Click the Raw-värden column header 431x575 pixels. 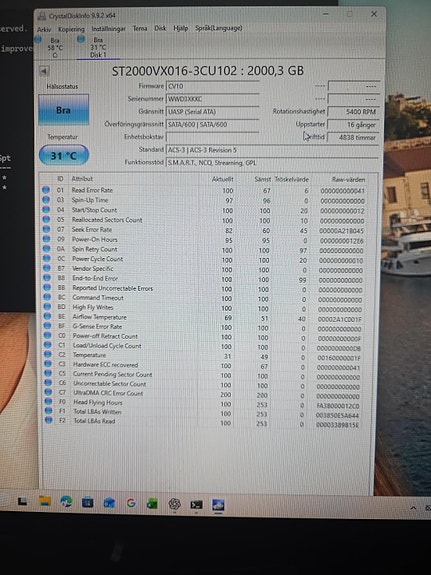(348, 179)
